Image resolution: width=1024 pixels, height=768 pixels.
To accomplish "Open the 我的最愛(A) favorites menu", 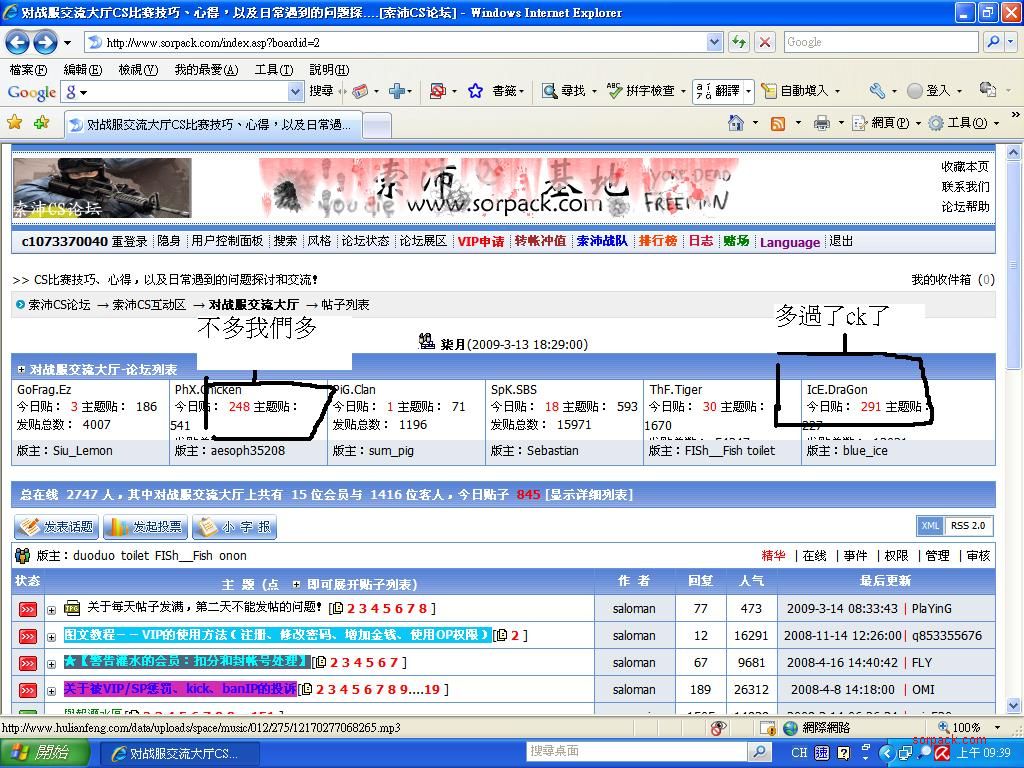I will [206, 70].
